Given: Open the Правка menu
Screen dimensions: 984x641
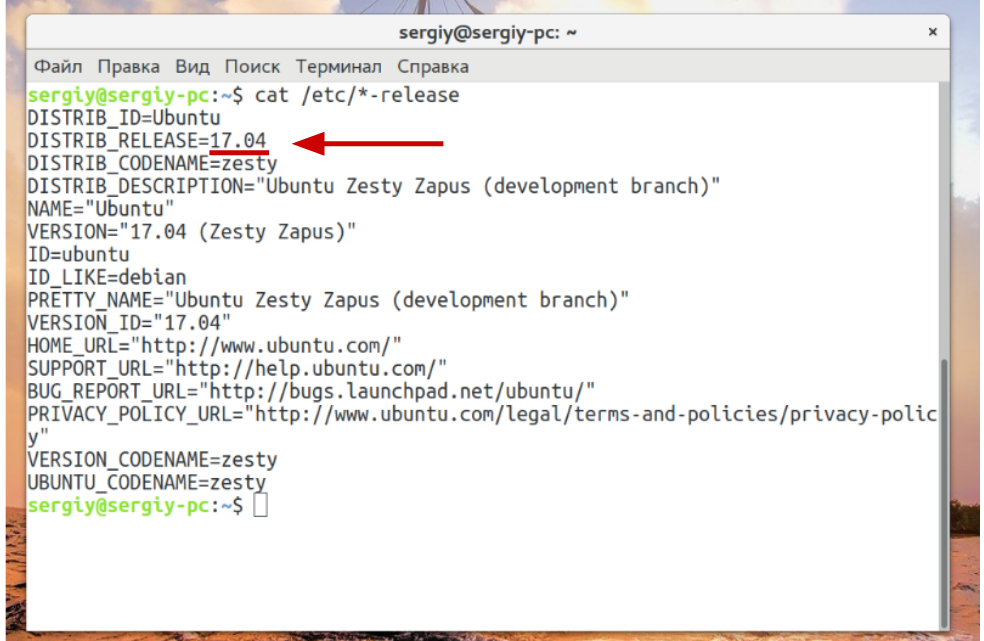Looking at the screenshot, I should pos(128,67).
